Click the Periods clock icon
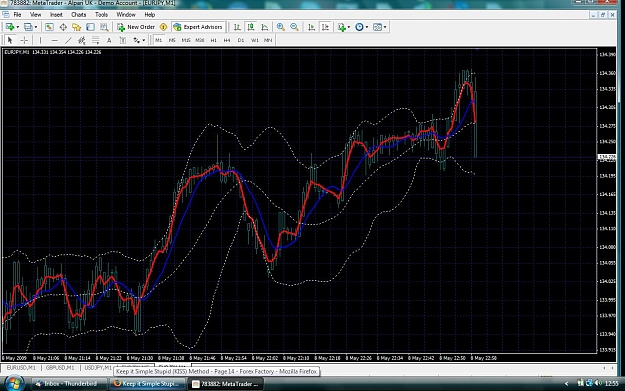625x391 pixels. pyautogui.click(x=359, y=27)
